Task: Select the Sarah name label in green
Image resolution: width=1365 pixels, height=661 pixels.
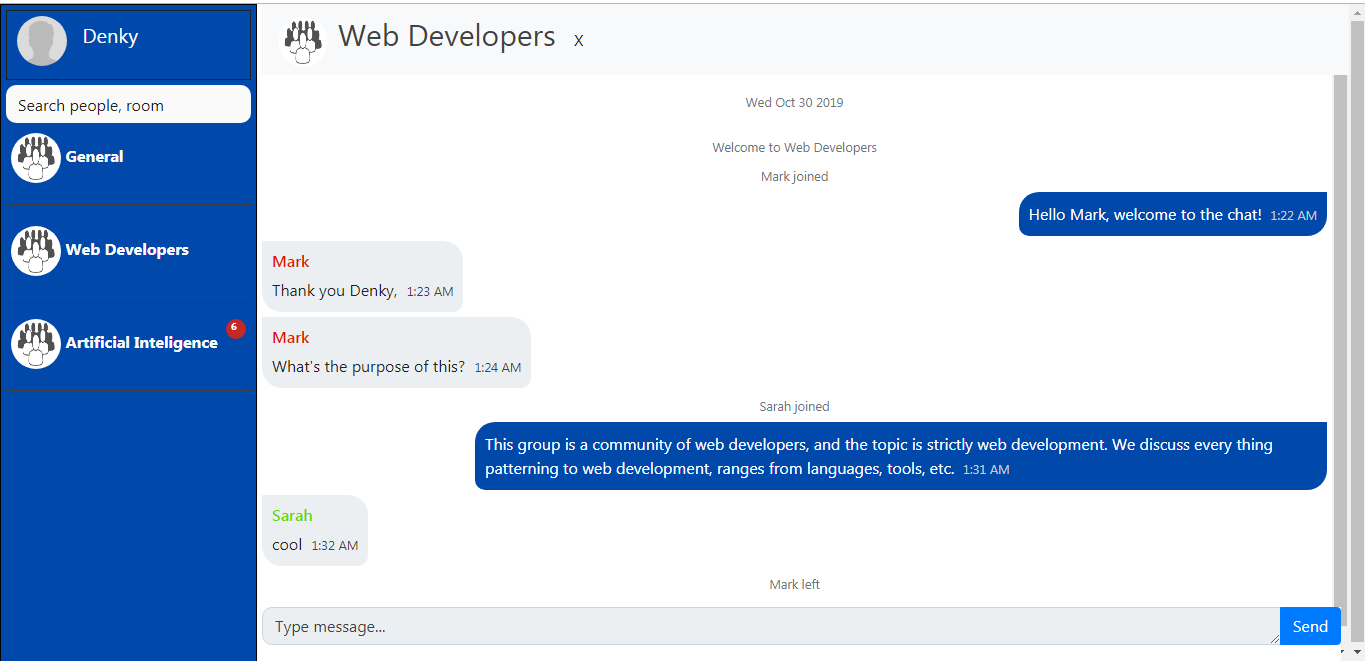Action: pos(292,515)
